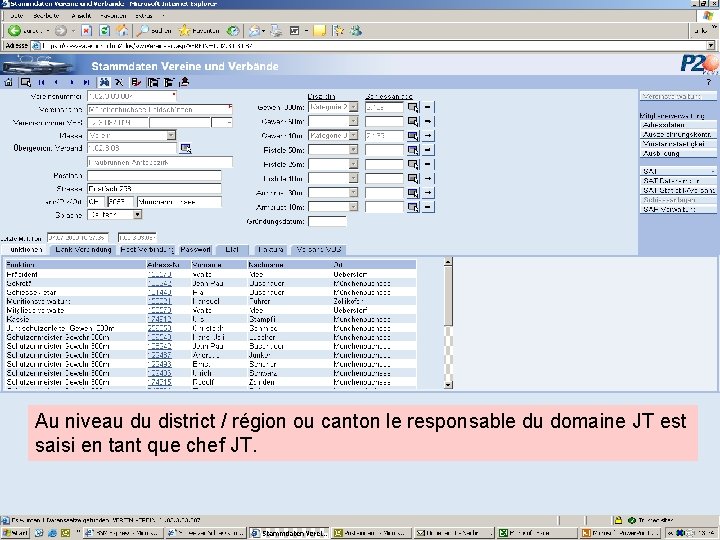The height and width of the screenshot is (540, 720).
Task: Click Windows Start button
Action: [x=16, y=533]
